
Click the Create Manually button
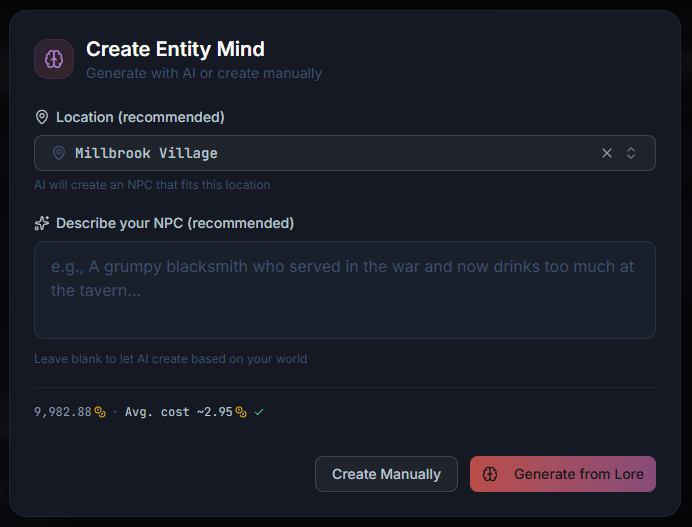(386, 474)
